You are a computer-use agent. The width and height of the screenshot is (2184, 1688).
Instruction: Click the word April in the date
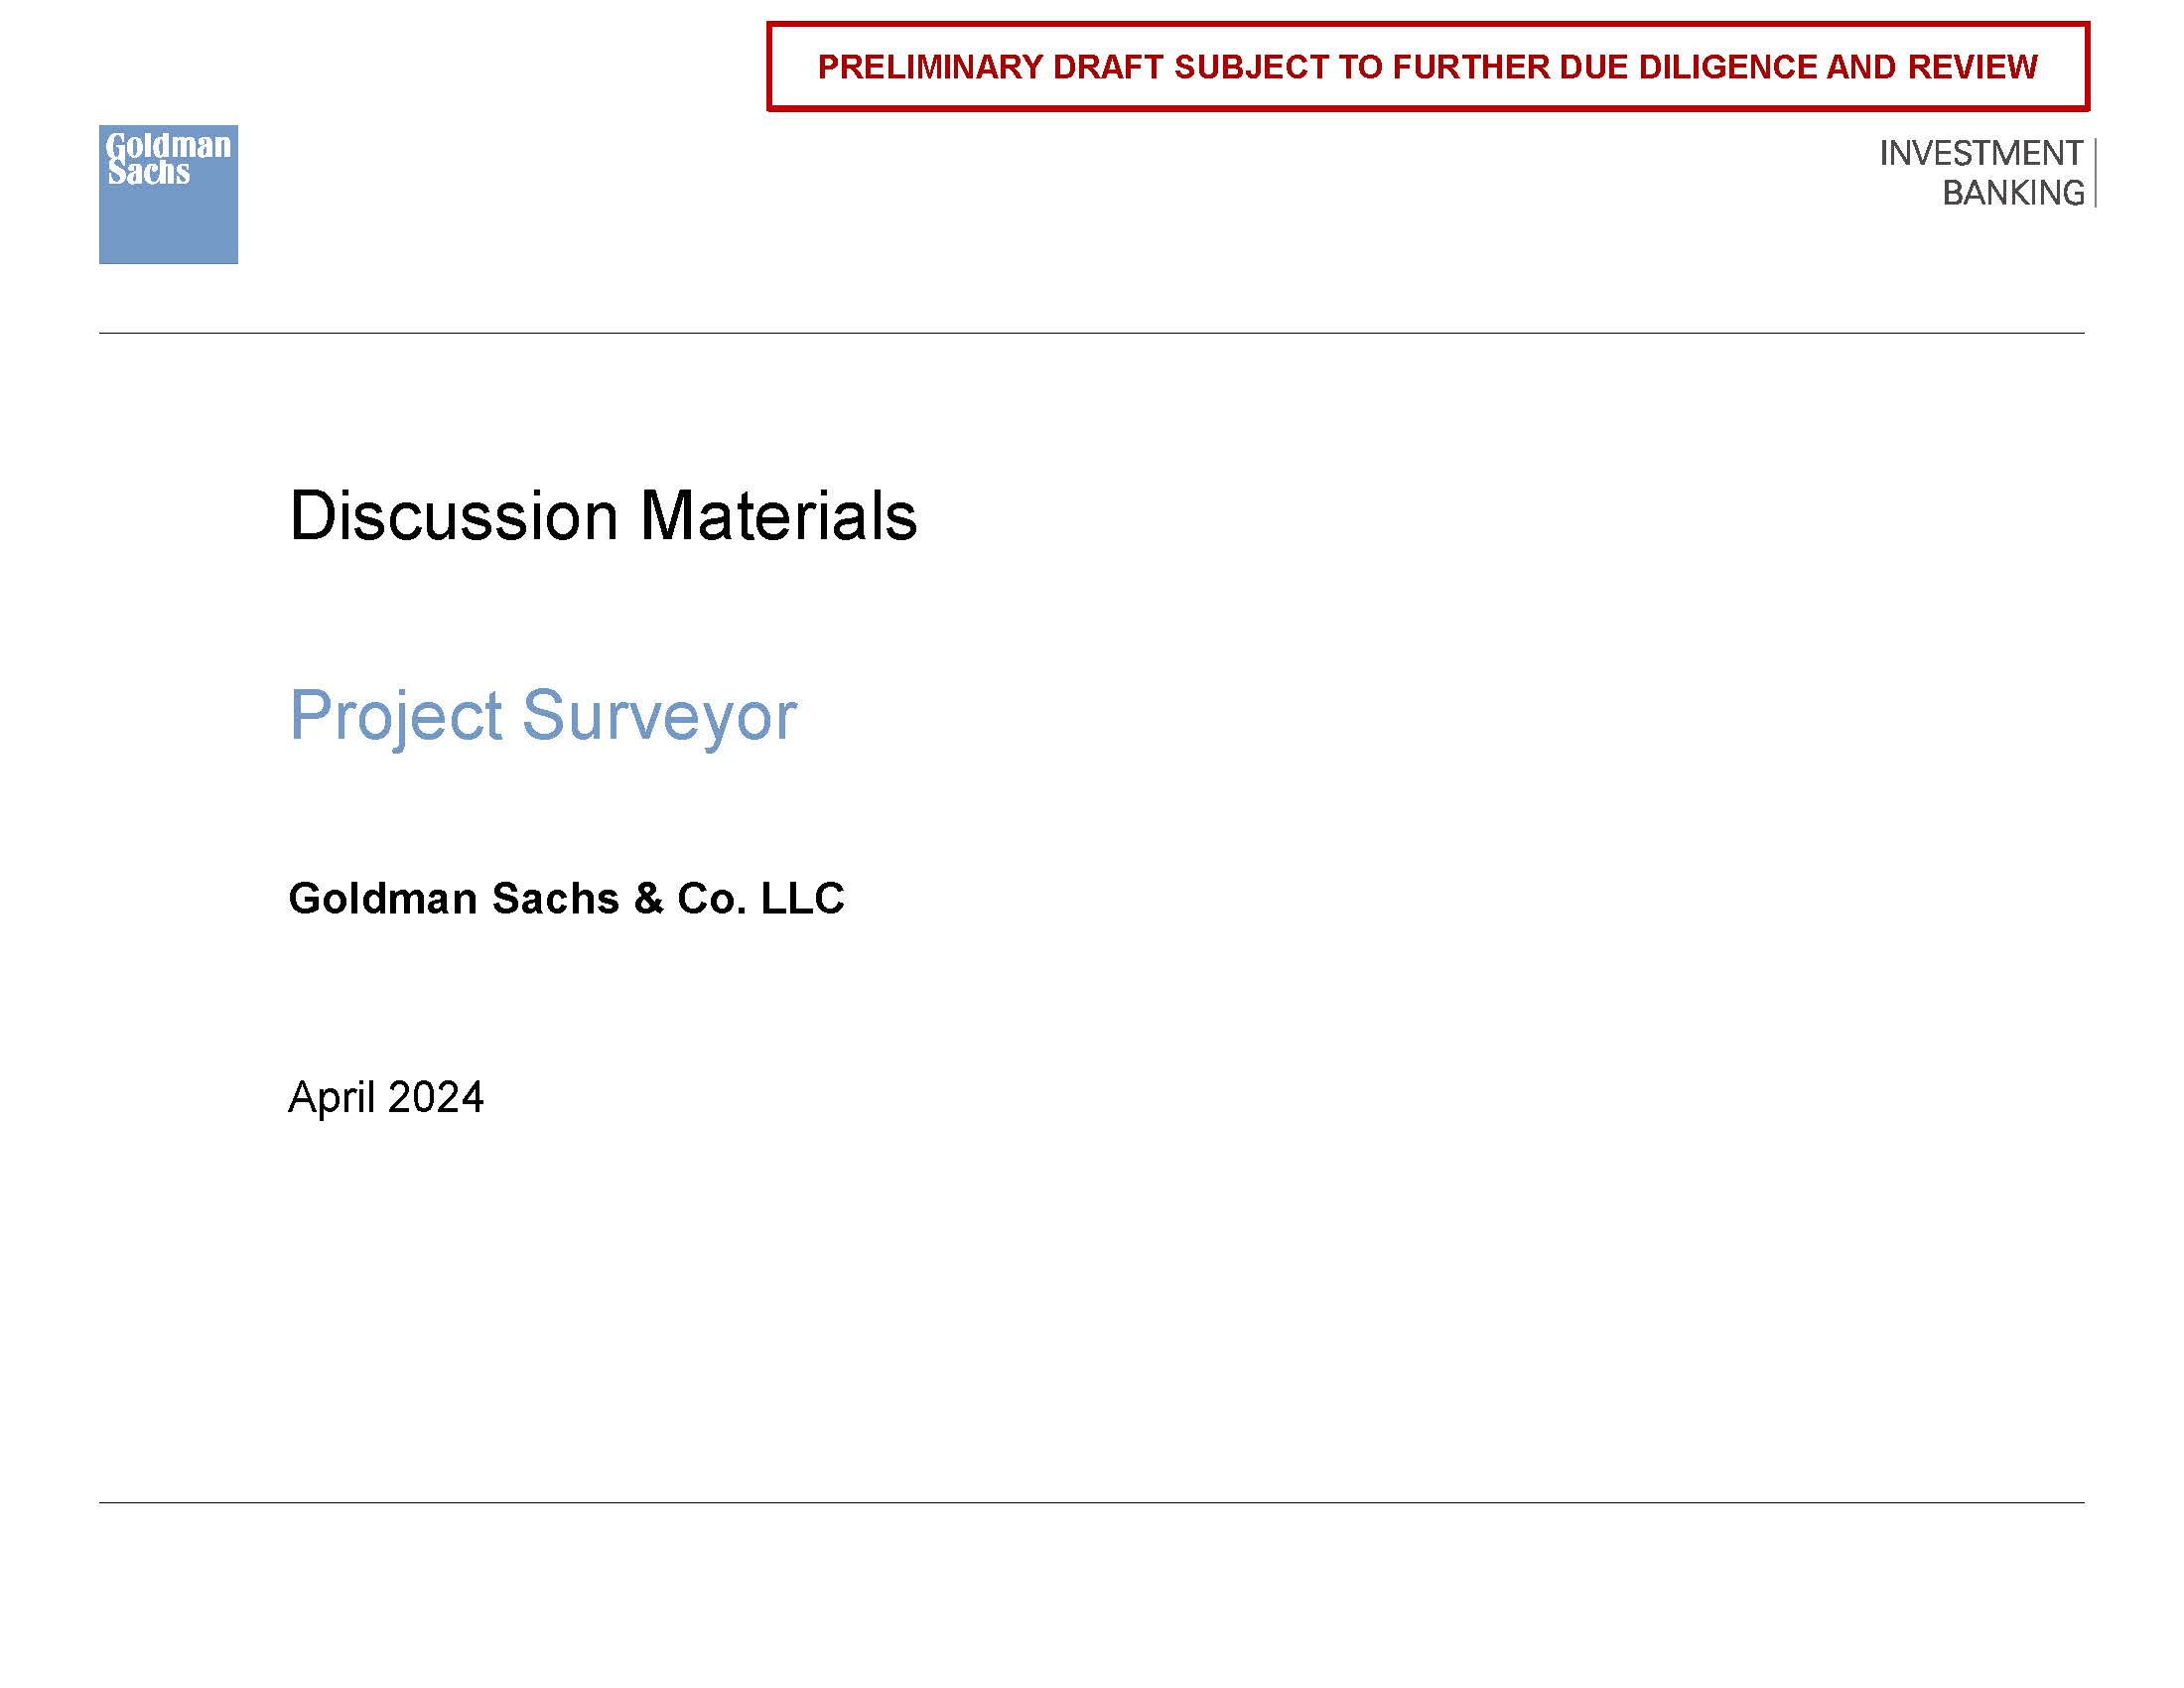point(331,1097)
